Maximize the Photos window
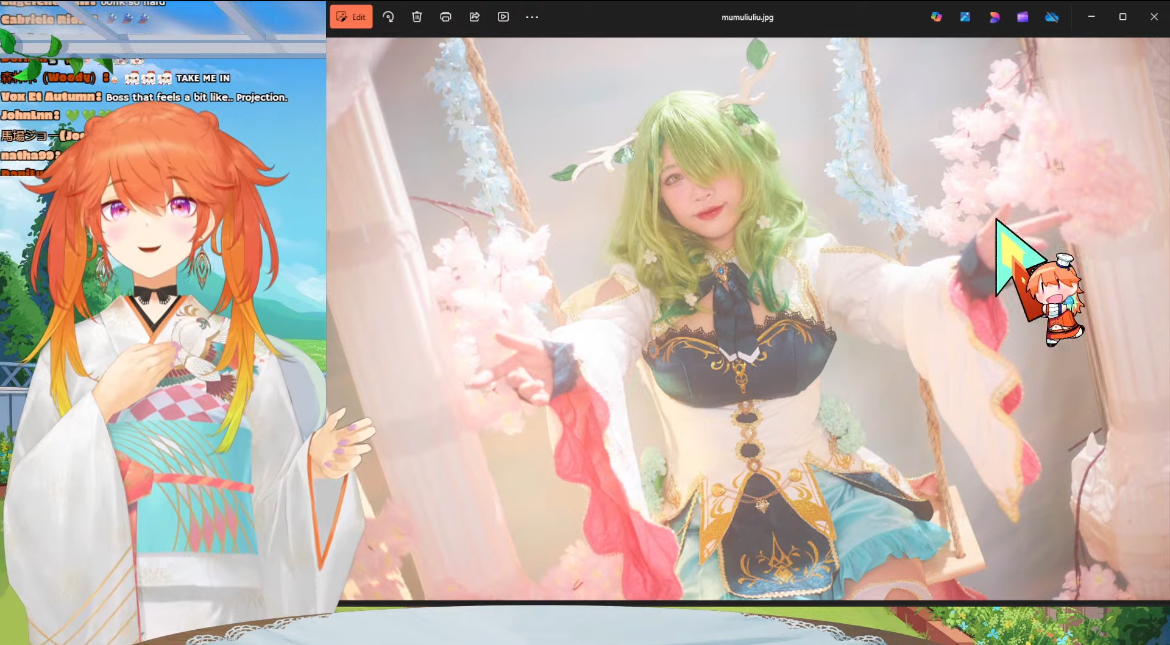This screenshot has width=1170, height=645. coord(1122,16)
